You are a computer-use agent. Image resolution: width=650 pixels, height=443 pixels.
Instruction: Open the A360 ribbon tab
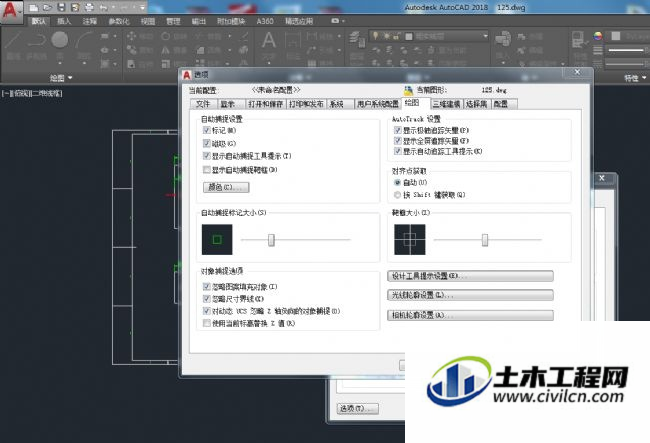pyautogui.click(x=265, y=21)
